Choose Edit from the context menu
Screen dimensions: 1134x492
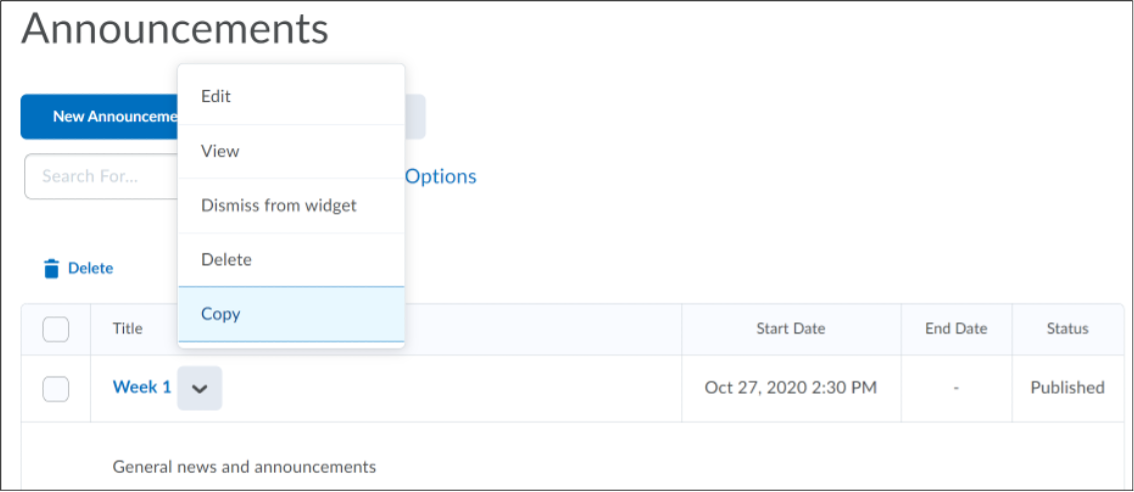pos(216,97)
